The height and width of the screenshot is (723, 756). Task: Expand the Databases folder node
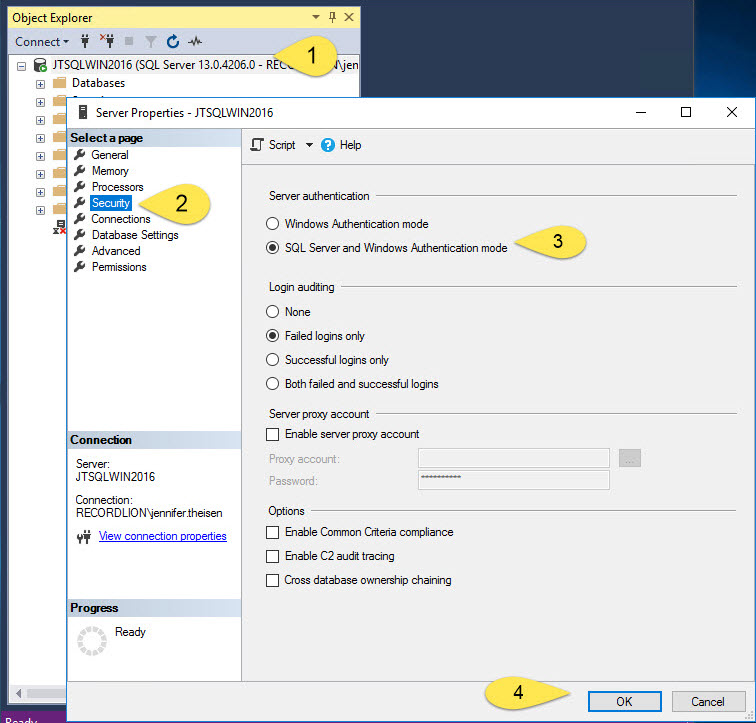40,84
